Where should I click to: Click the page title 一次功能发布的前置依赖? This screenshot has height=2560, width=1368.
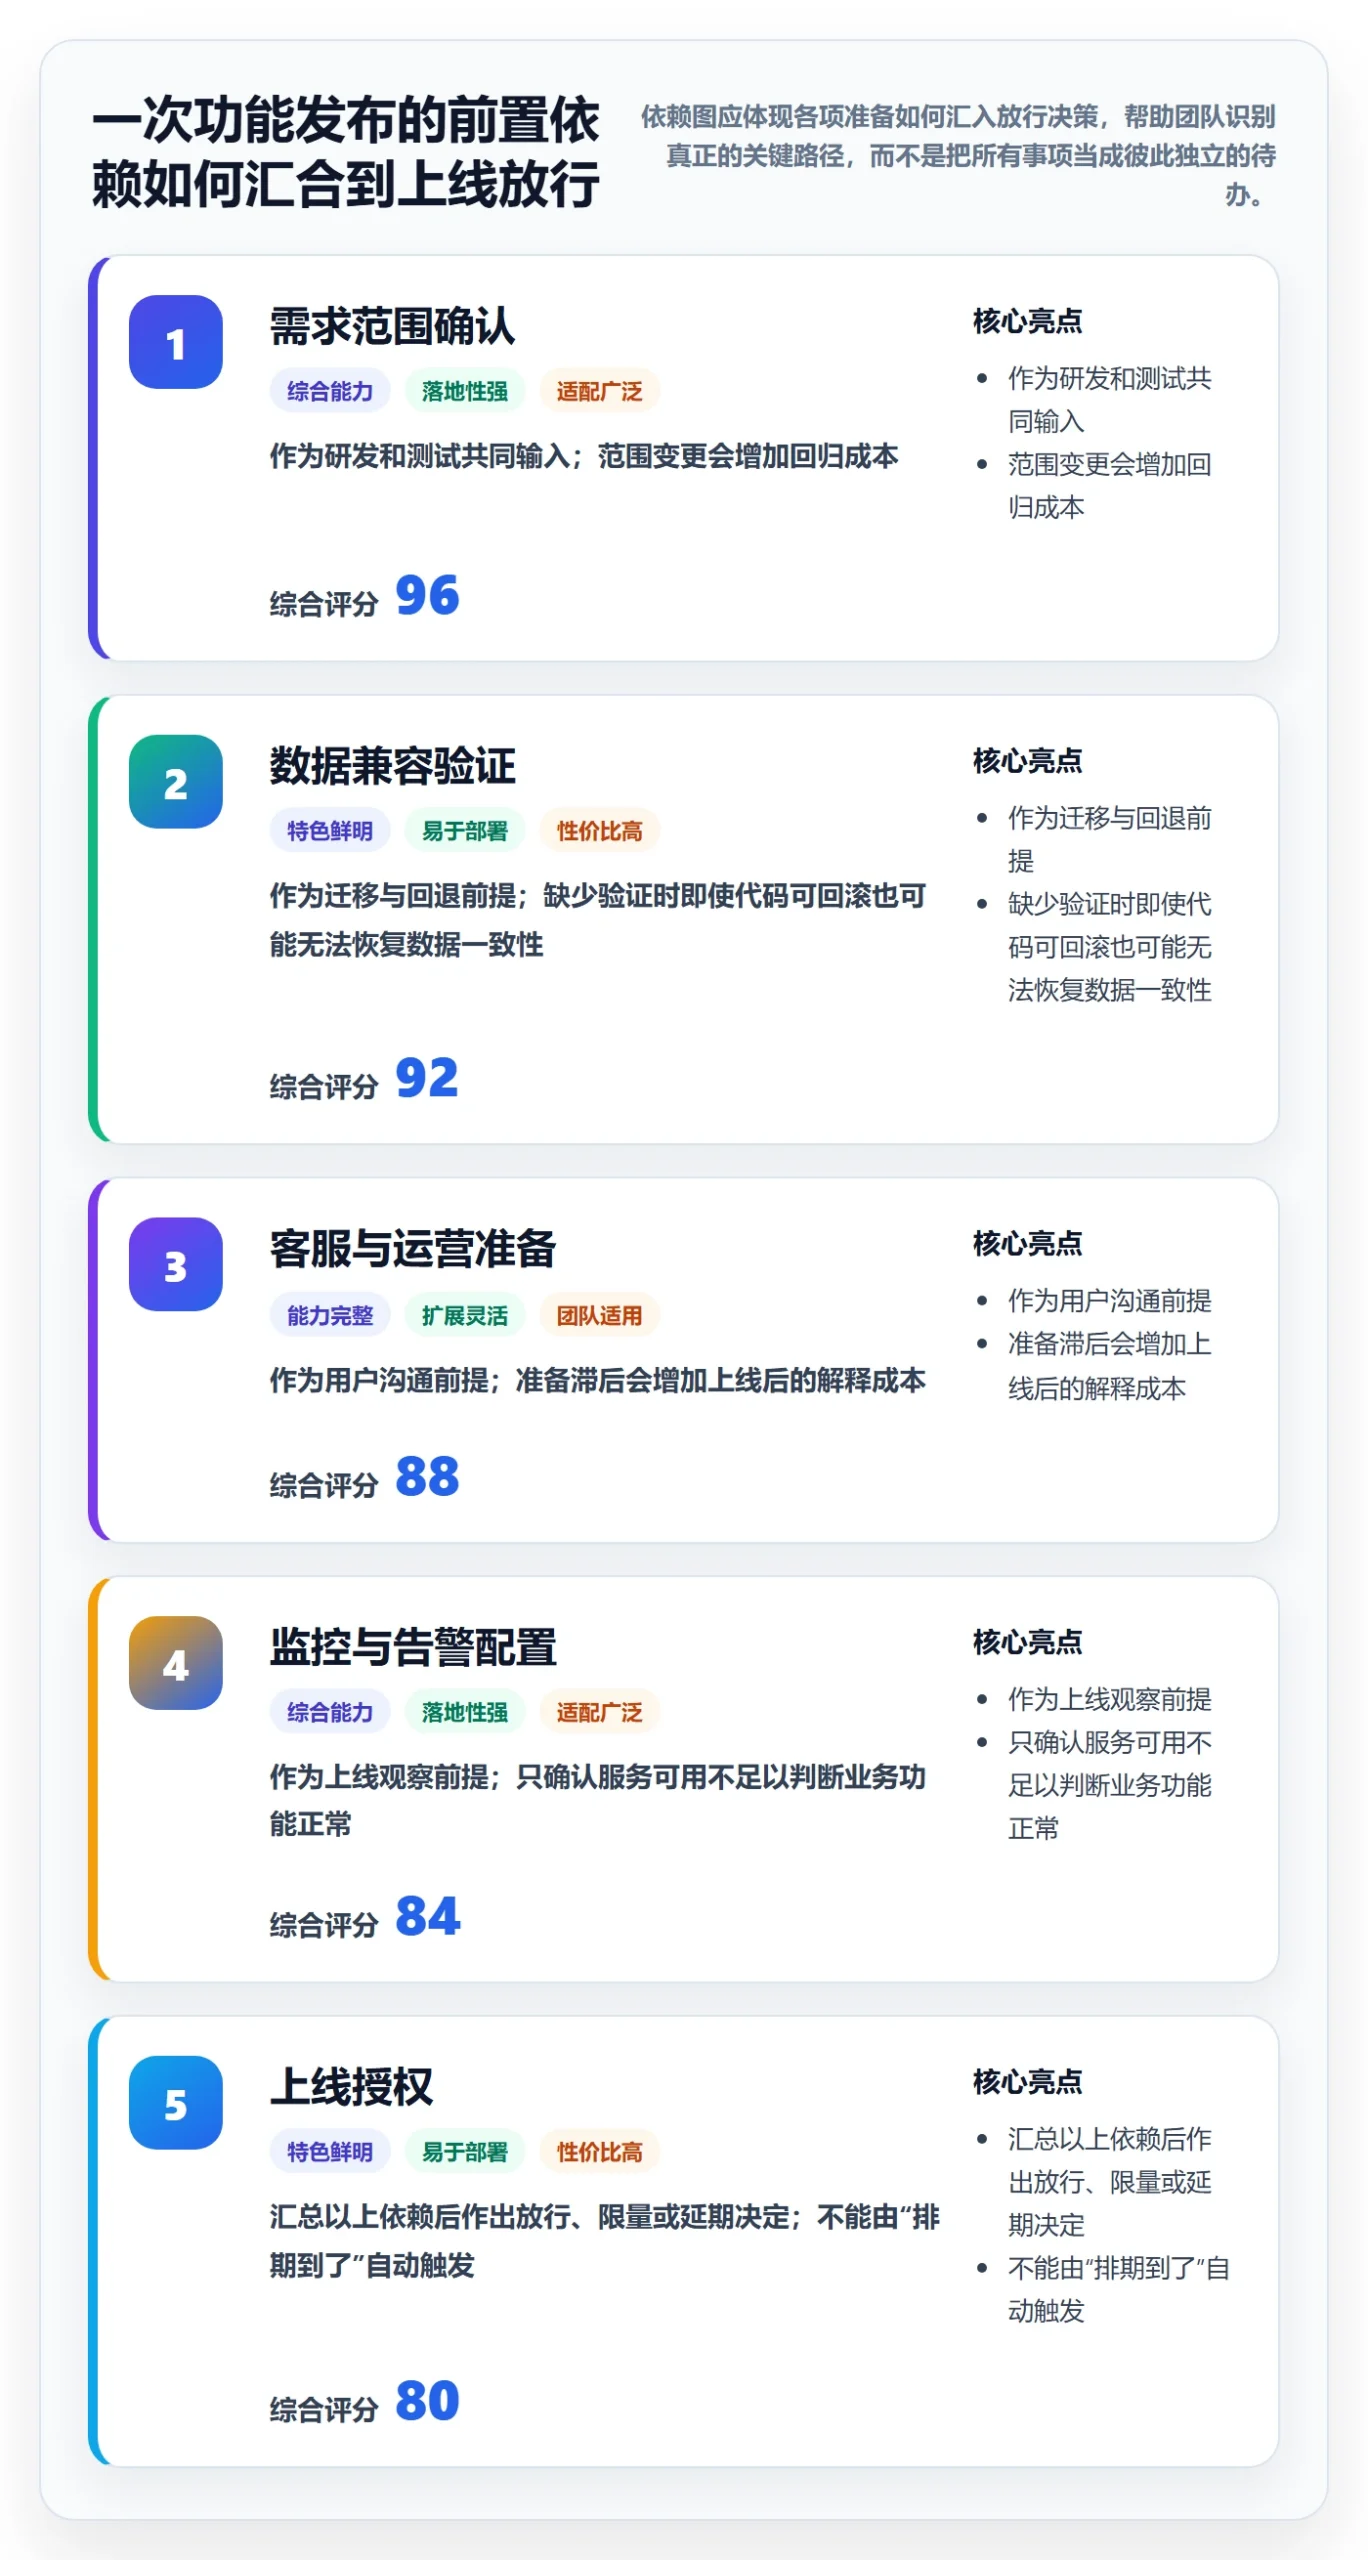coord(345,152)
